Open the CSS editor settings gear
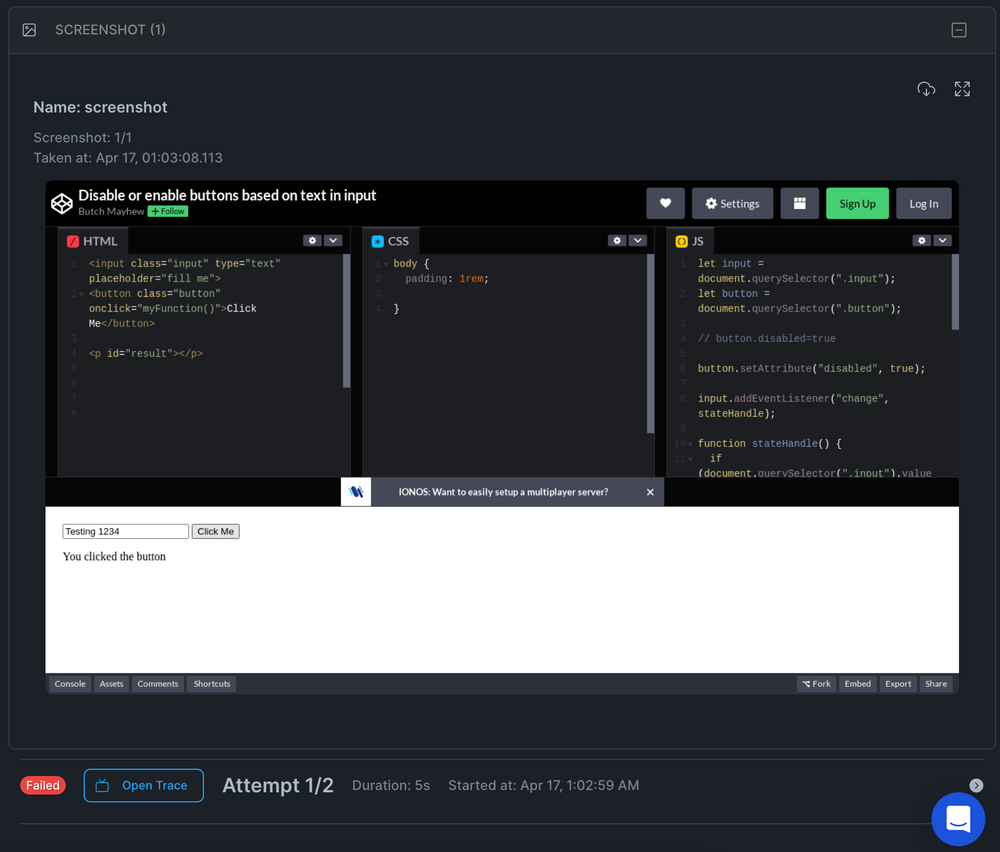The image size is (1000, 852). [617, 240]
